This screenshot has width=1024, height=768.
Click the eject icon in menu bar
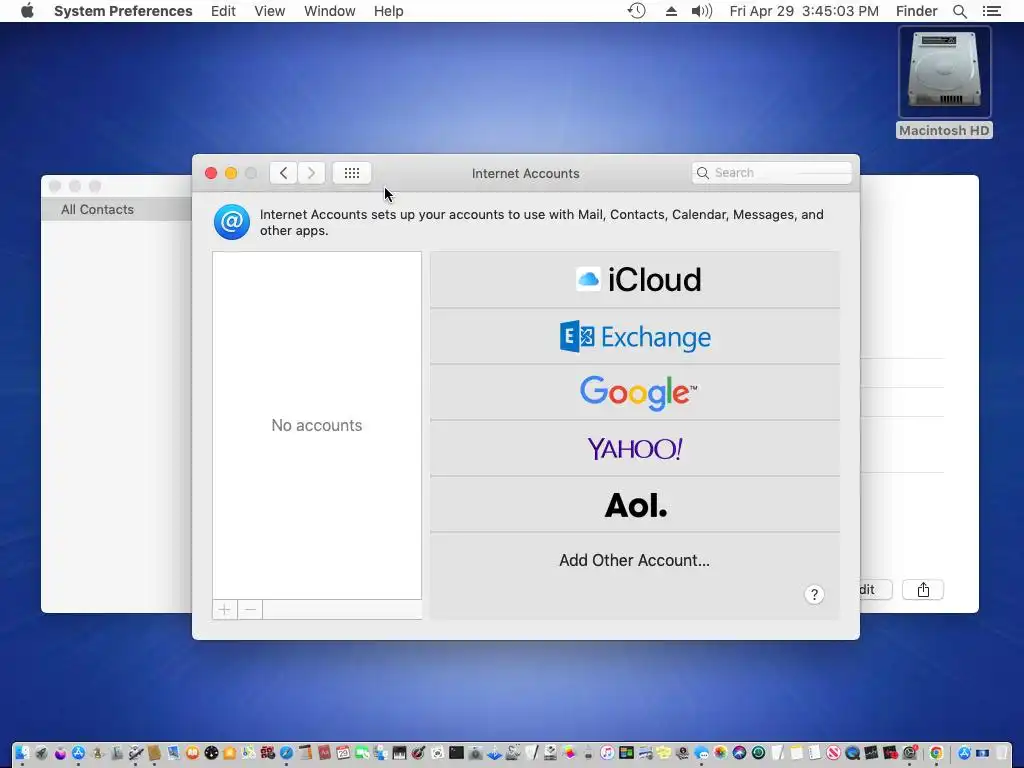pos(671,11)
